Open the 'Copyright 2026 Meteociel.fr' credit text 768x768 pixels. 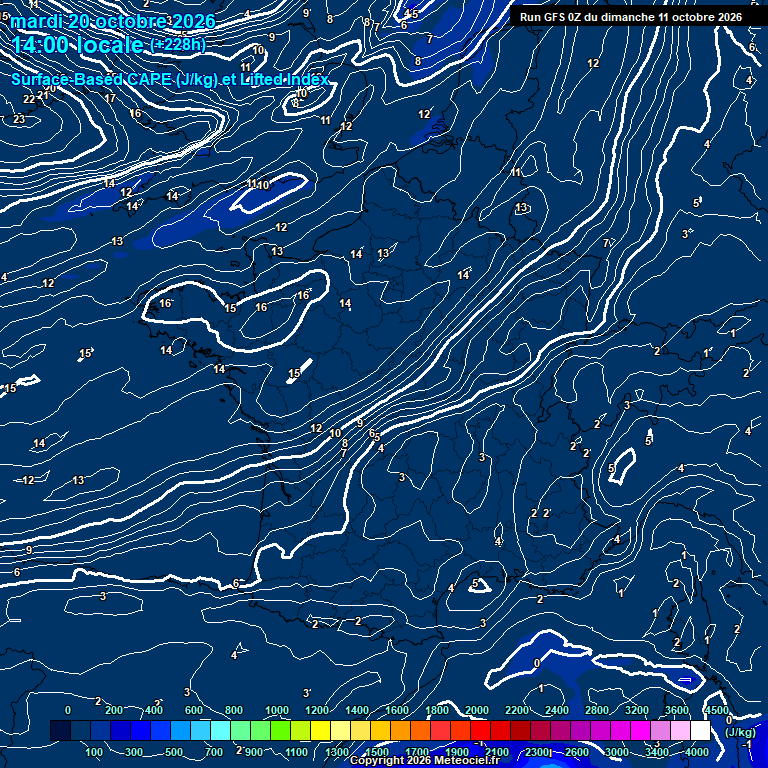click(x=425, y=760)
